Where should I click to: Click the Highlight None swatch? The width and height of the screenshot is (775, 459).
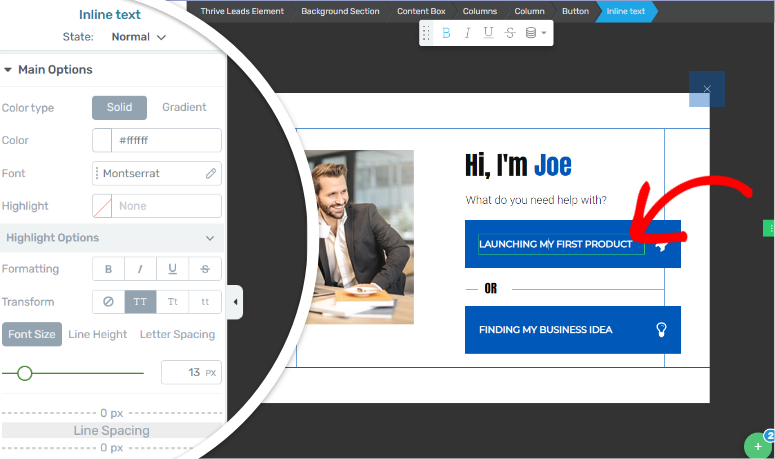pos(102,206)
